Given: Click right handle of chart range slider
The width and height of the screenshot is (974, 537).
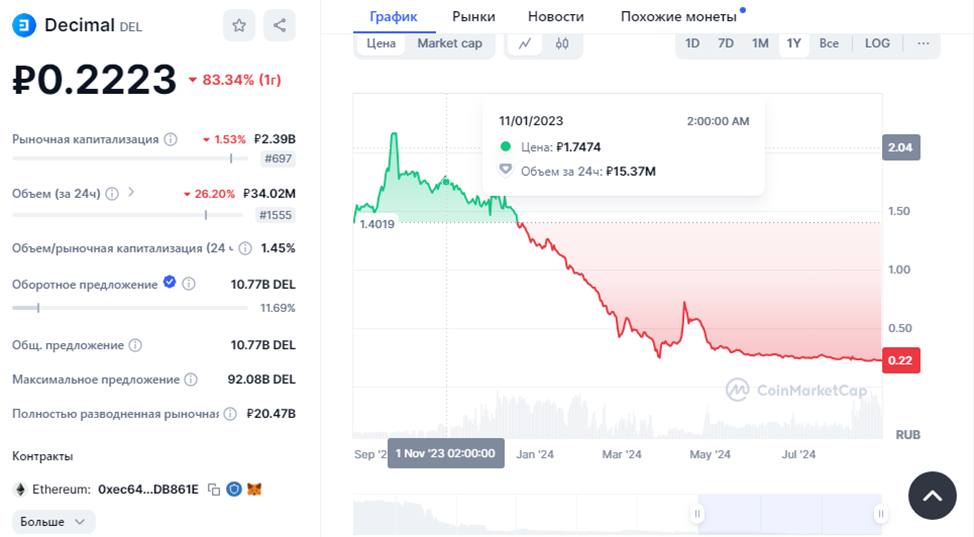Looking at the screenshot, I should pos(880,514).
